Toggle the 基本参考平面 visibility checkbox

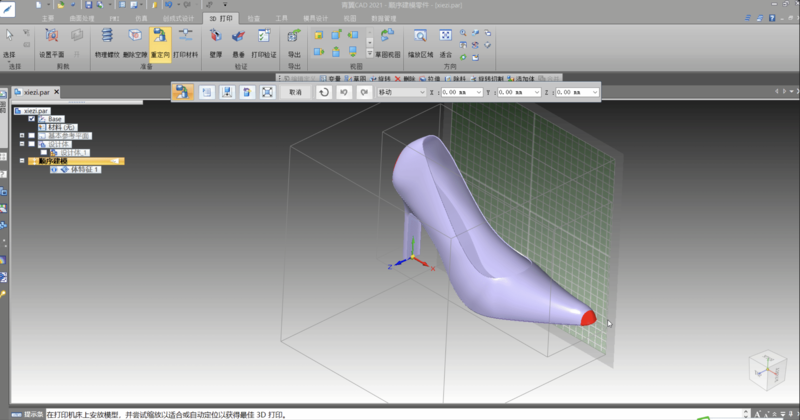pos(32,135)
